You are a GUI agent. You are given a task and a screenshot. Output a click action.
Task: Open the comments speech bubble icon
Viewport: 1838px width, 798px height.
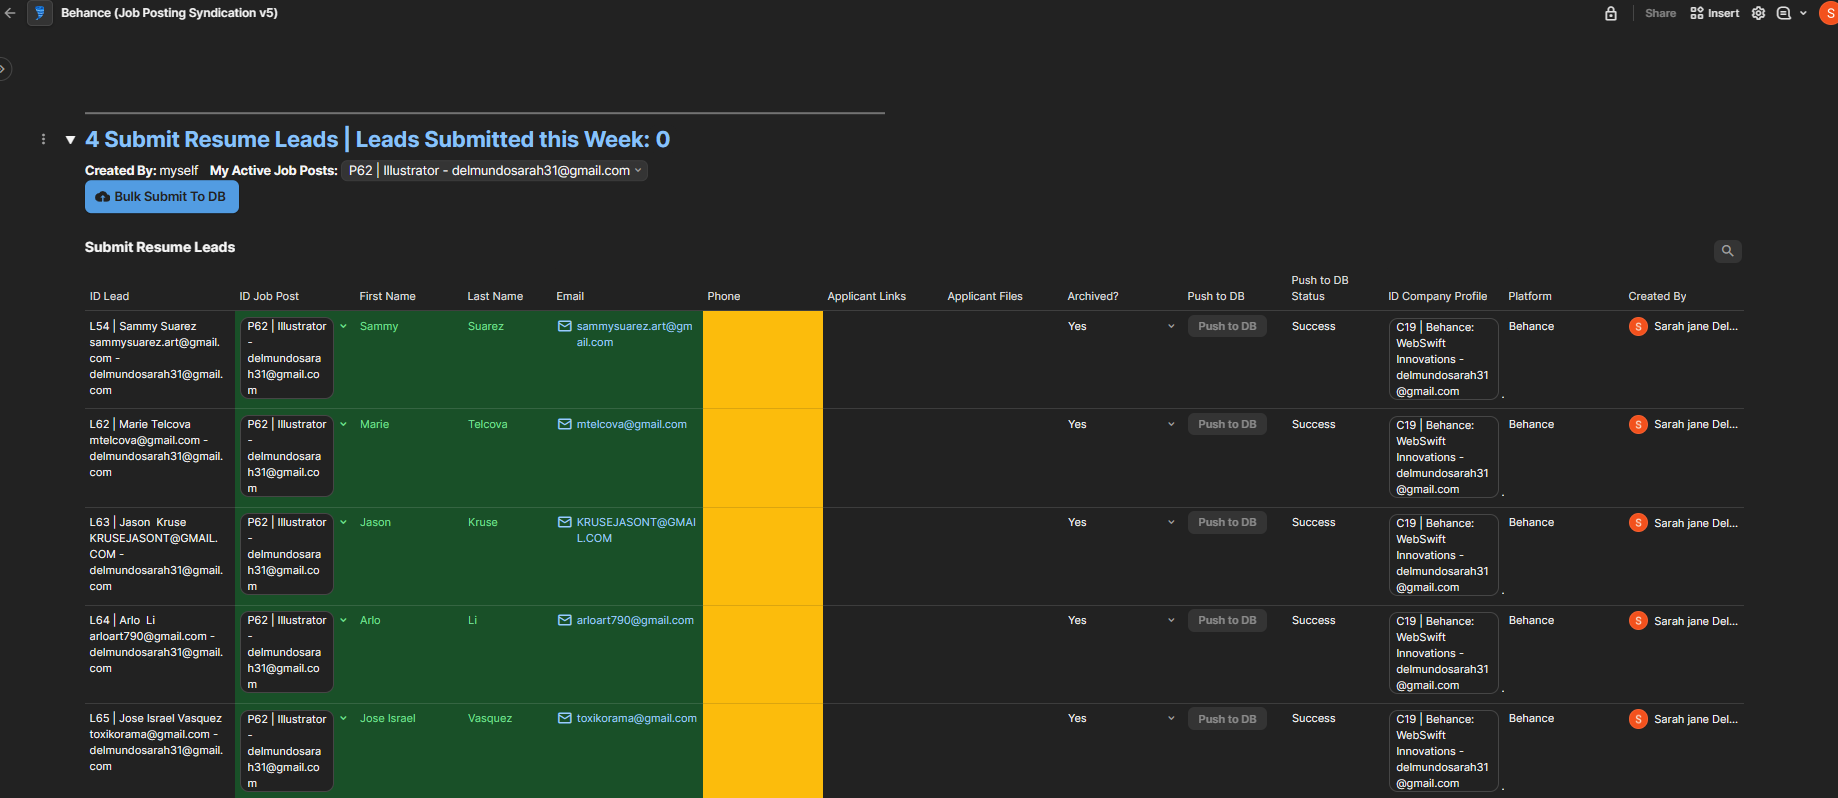[x=1784, y=13]
